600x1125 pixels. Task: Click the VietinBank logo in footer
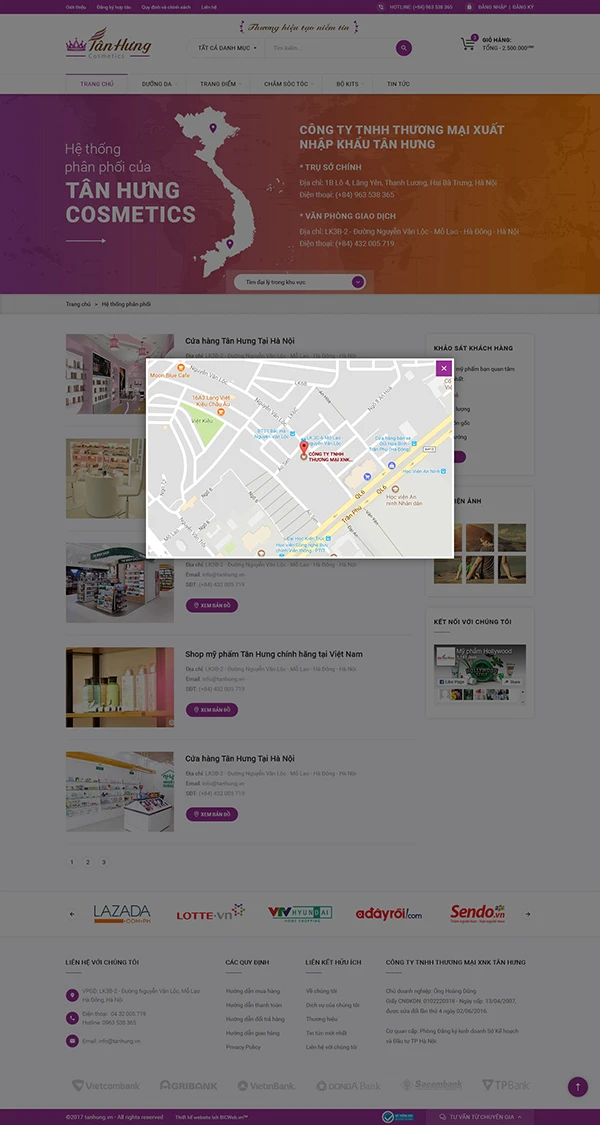coord(266,1086)
